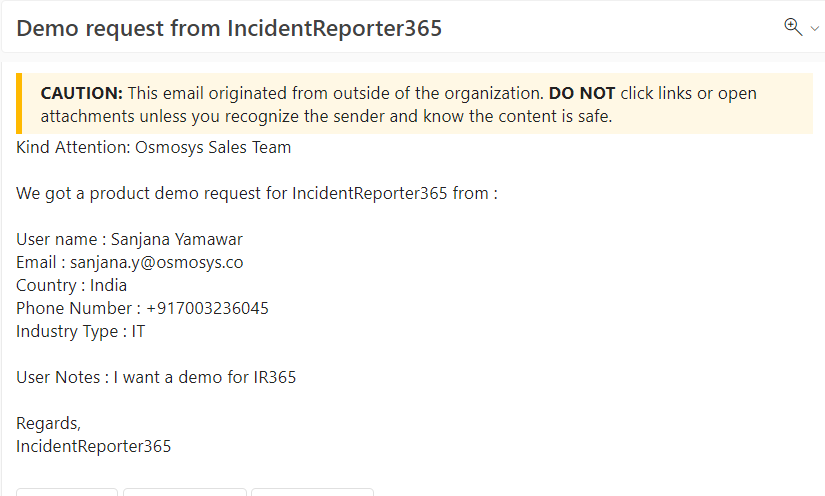Expand the chevron beside the zoom icon

(814, 29)
